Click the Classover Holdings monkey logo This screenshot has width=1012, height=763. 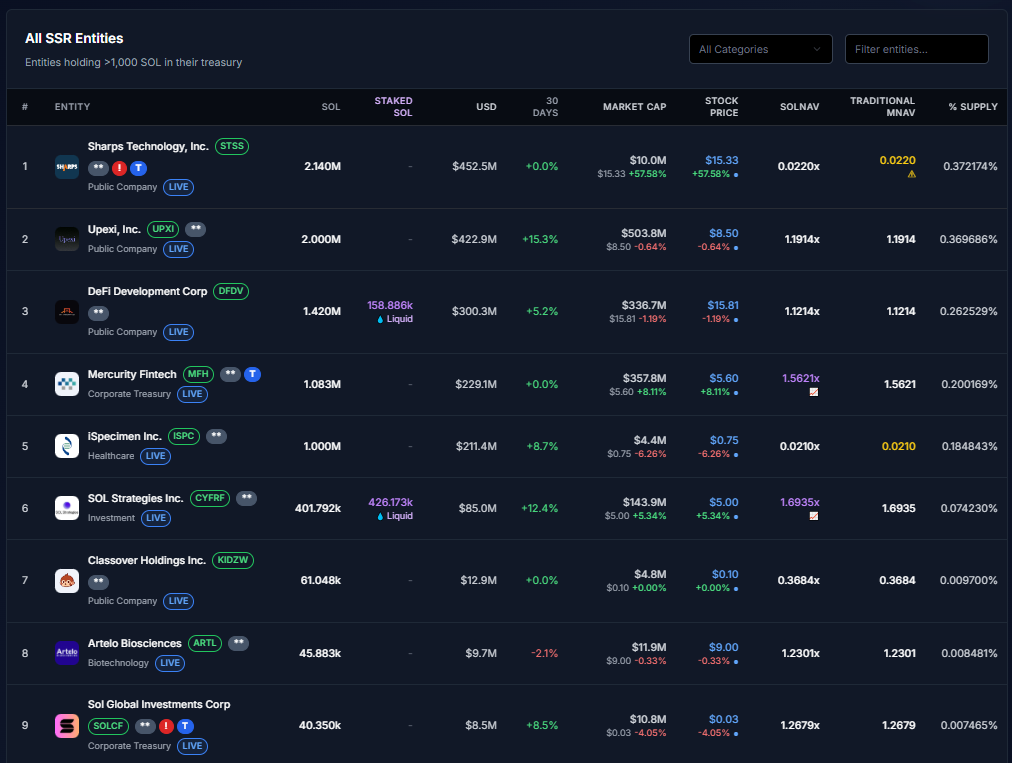[67, 581]
